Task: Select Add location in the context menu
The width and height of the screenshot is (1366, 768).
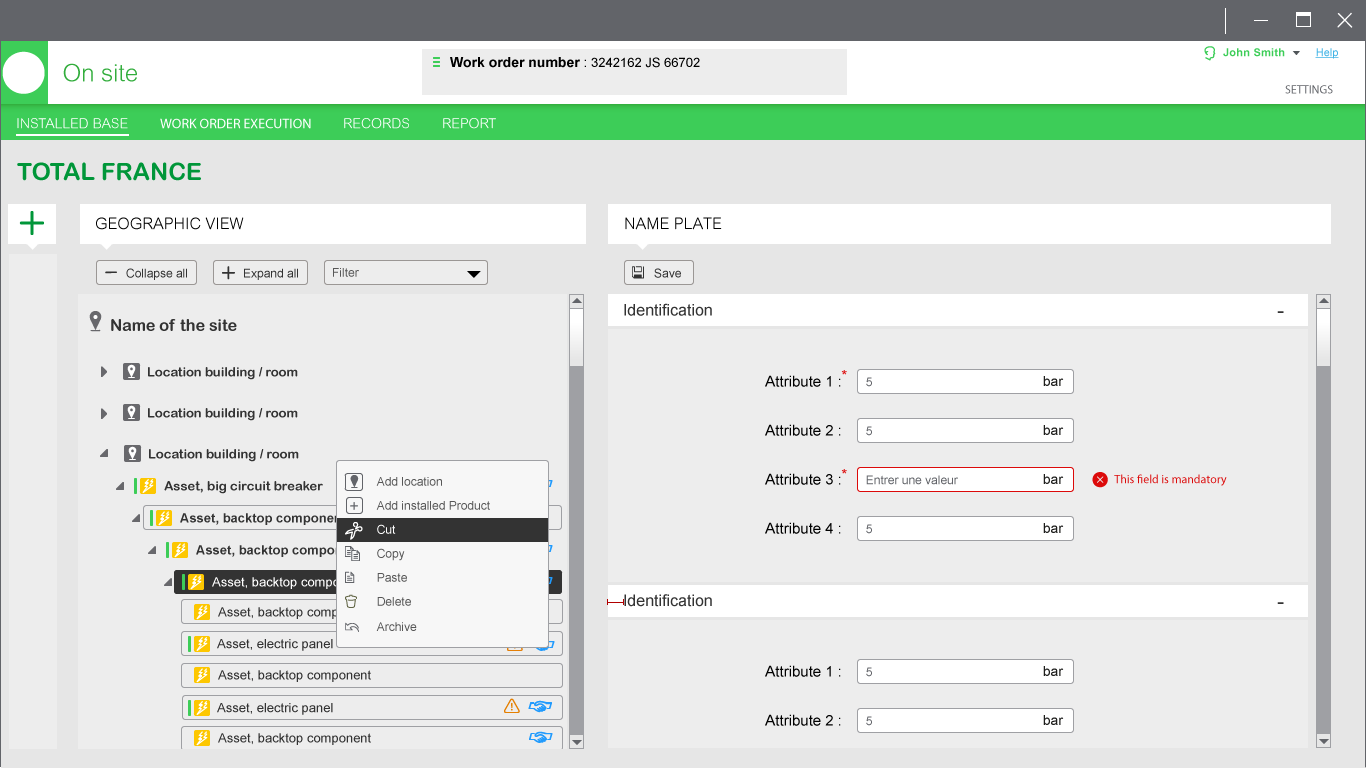Action: [x=442, y=481]
